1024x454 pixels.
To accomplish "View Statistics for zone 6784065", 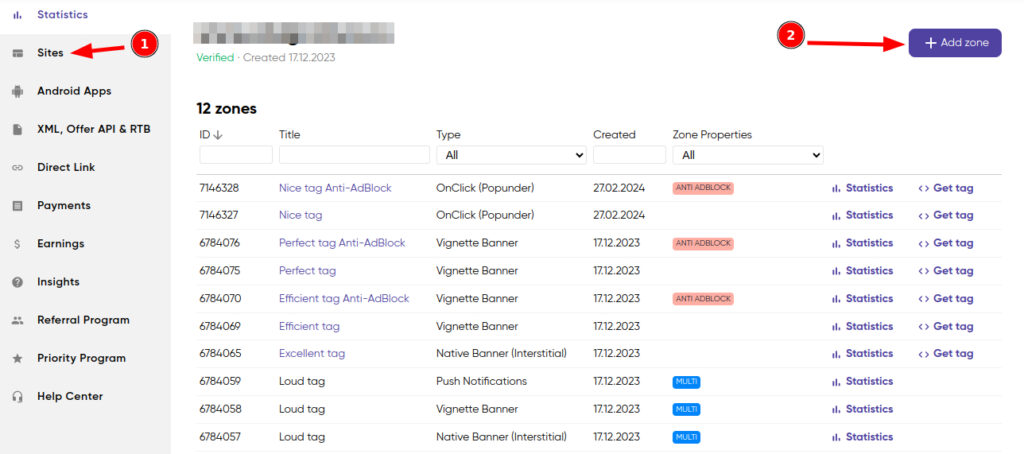I will 862,353.
